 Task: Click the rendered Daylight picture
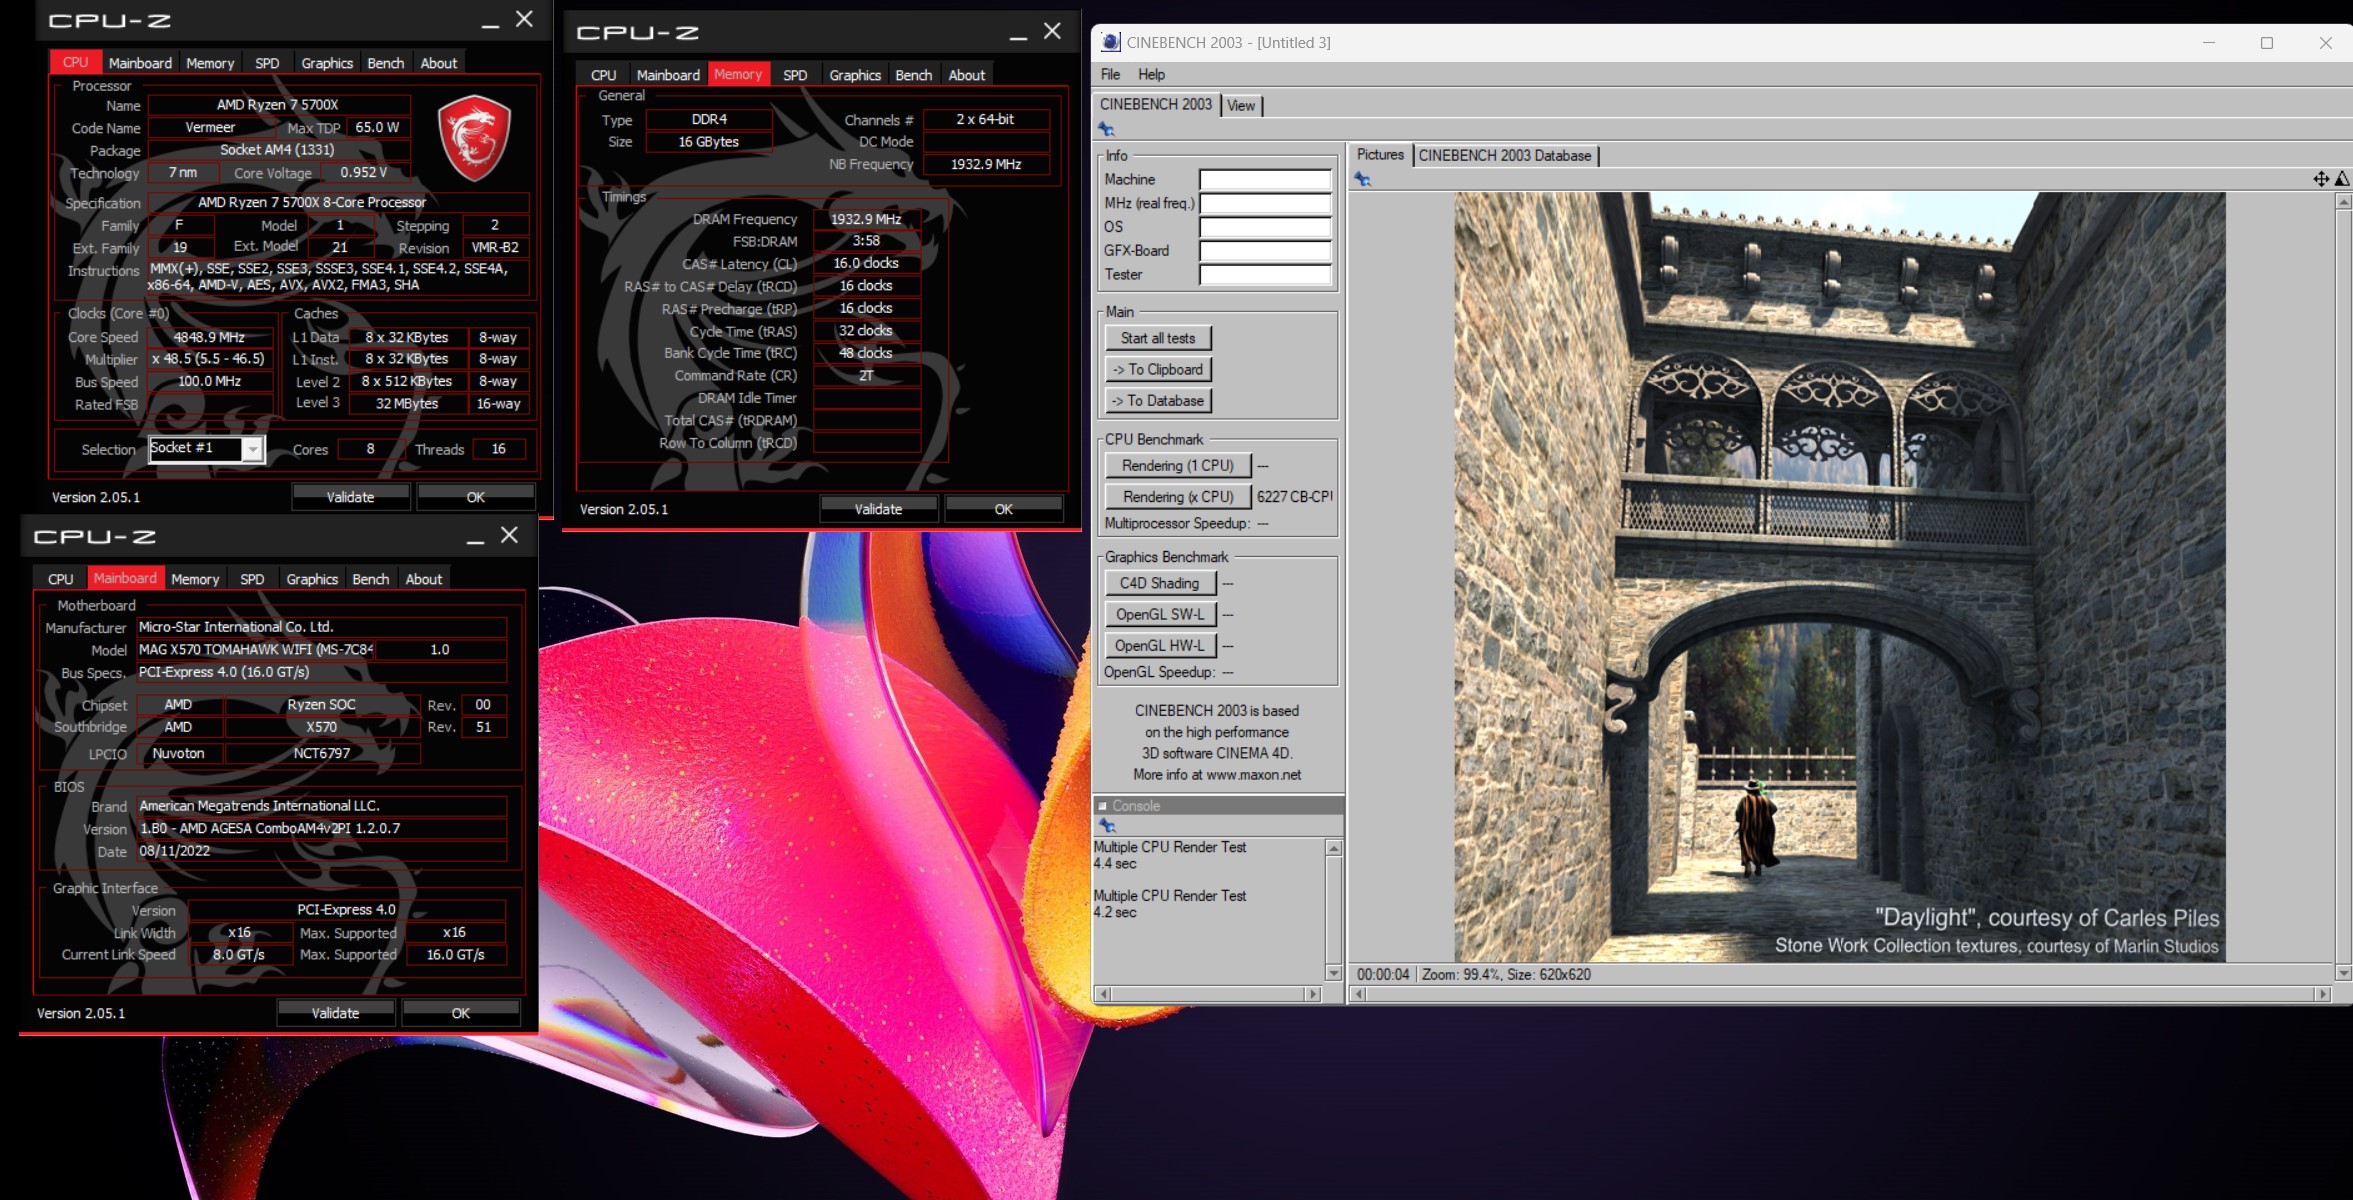(1840, 577)
